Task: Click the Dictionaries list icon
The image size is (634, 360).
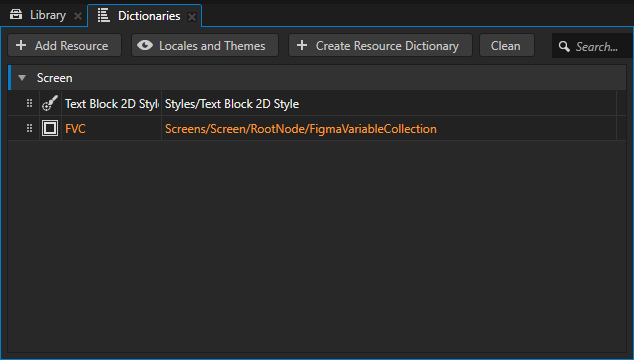Action: point(104,15)
